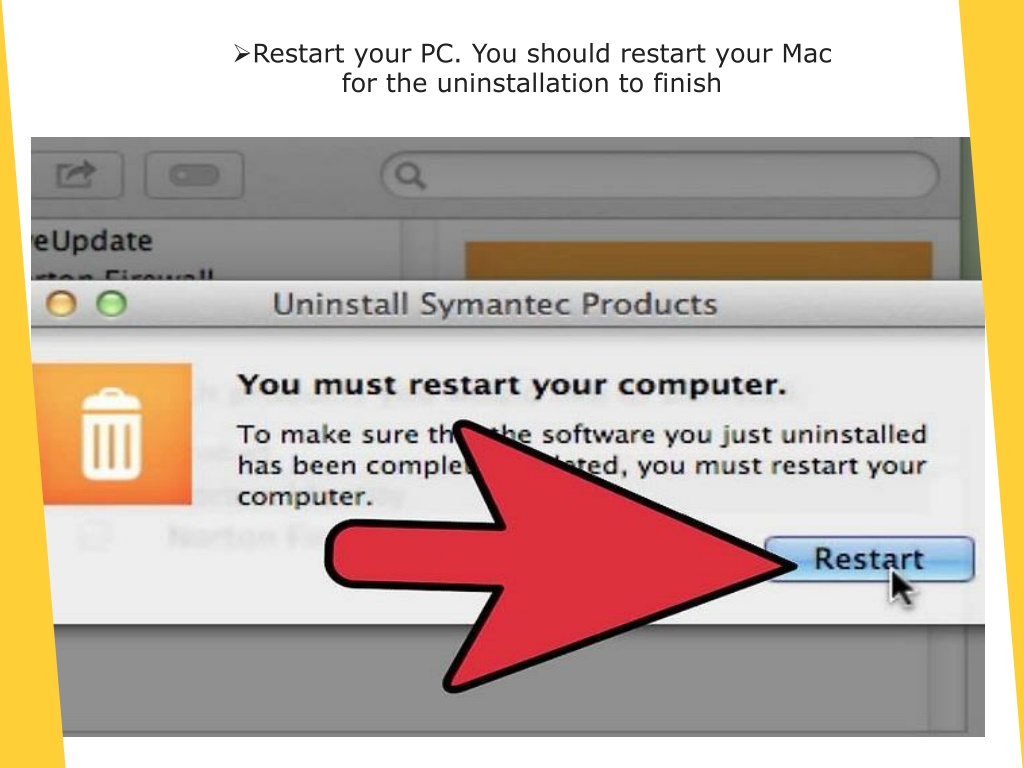
Task: Click the "You must restart your computer." heading
Action: tap(511, 385)
